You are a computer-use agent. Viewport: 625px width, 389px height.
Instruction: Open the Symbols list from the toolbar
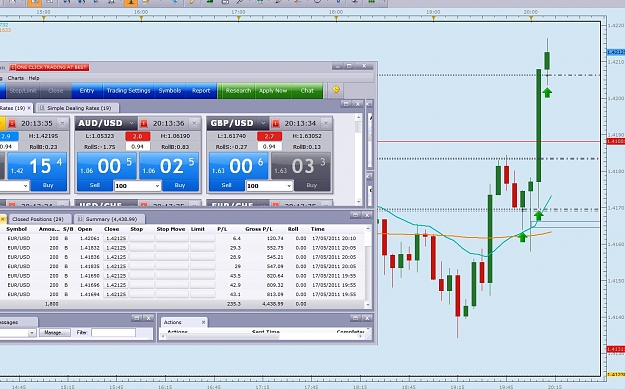pyautogui.click(x=170, y=91)
